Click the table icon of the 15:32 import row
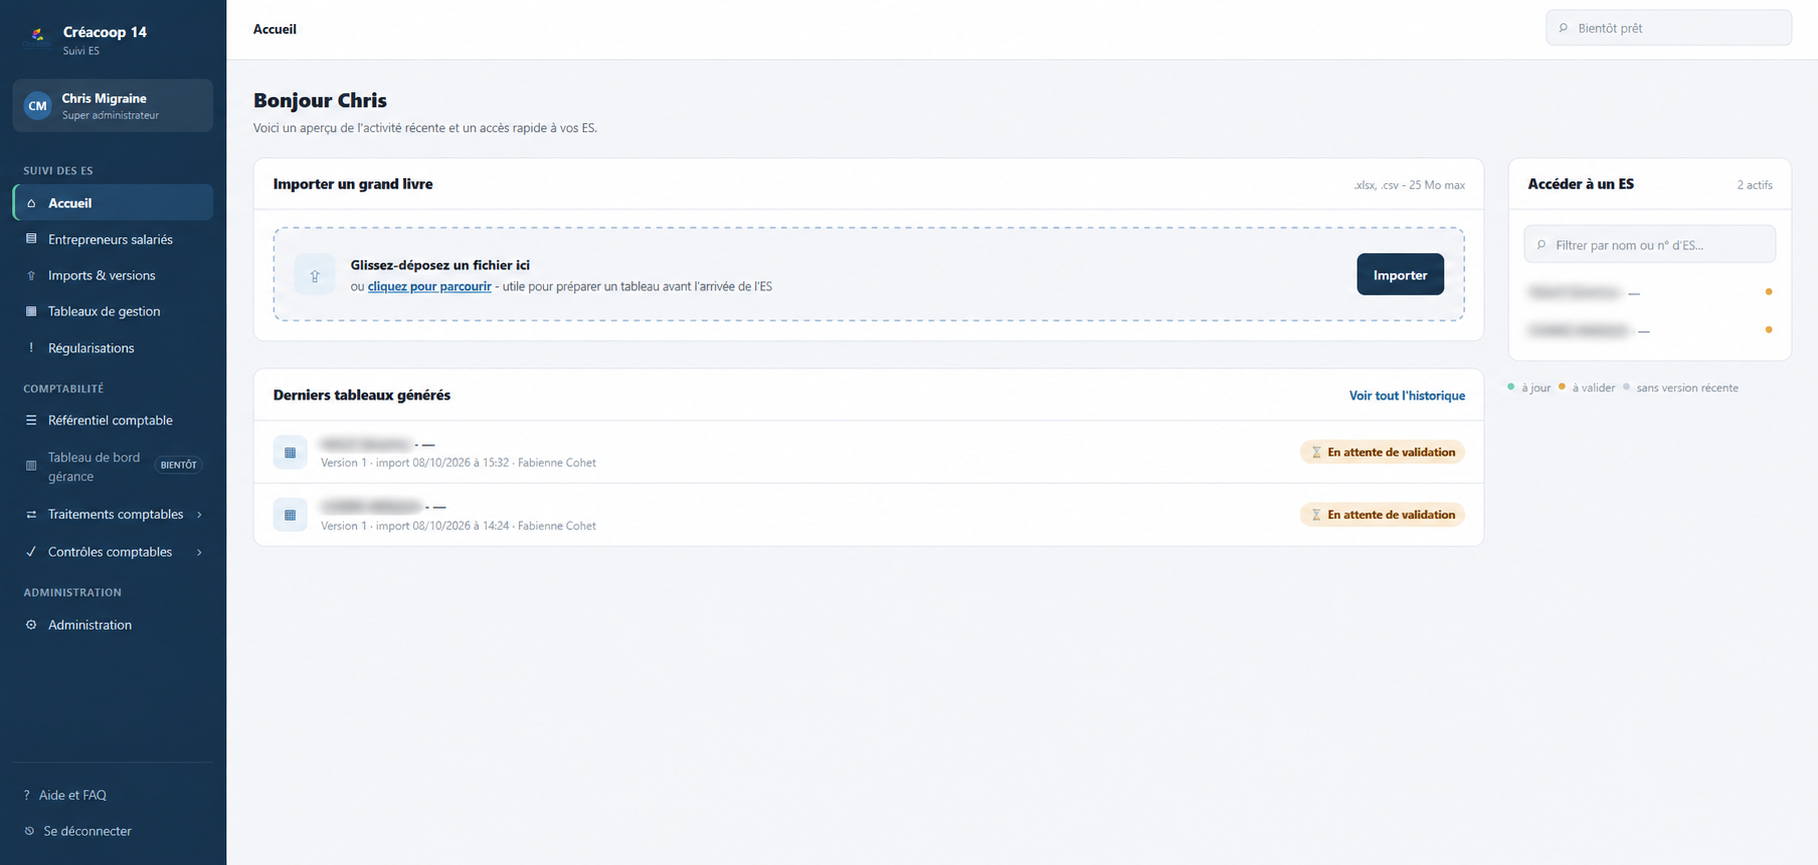 click(290, 452)
